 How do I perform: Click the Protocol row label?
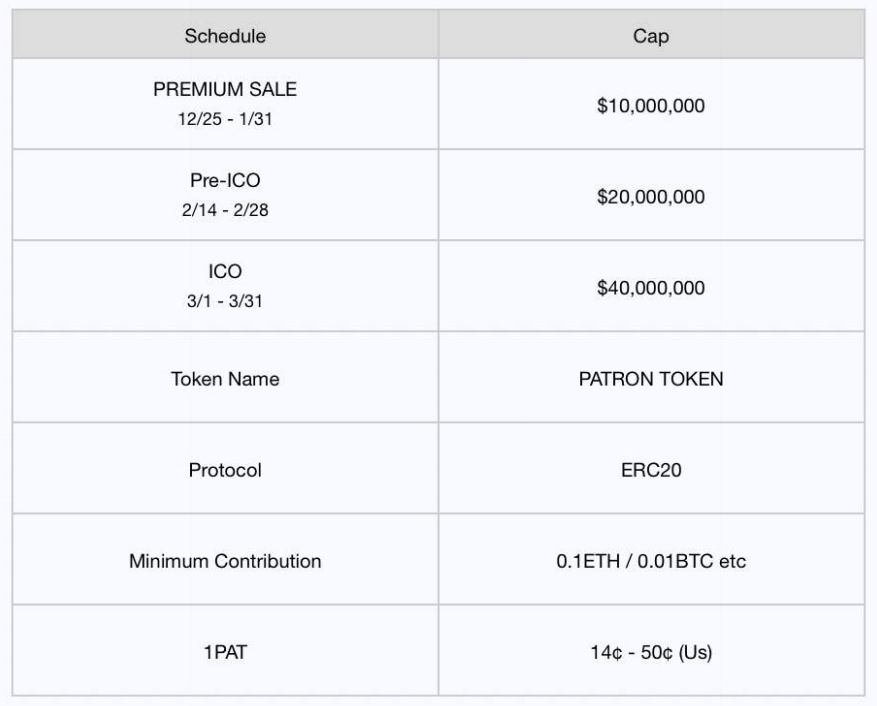click(x=225, y=470)
